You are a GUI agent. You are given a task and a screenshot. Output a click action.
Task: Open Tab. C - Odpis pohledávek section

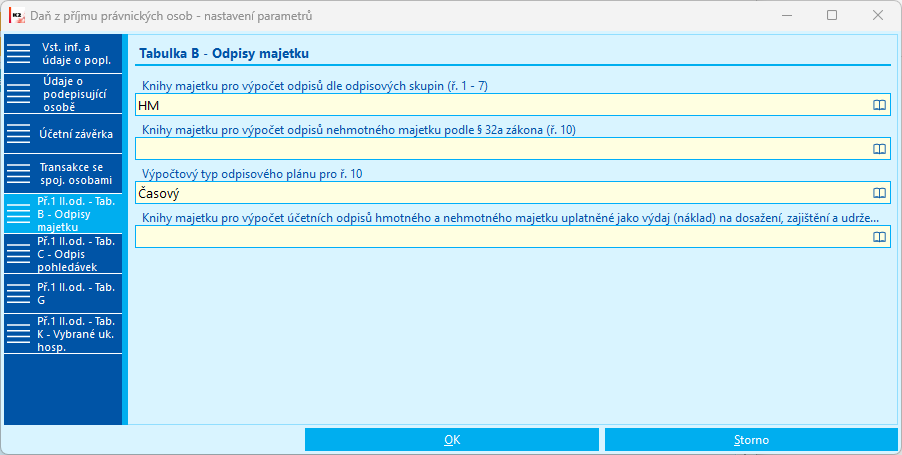[63, 253]
